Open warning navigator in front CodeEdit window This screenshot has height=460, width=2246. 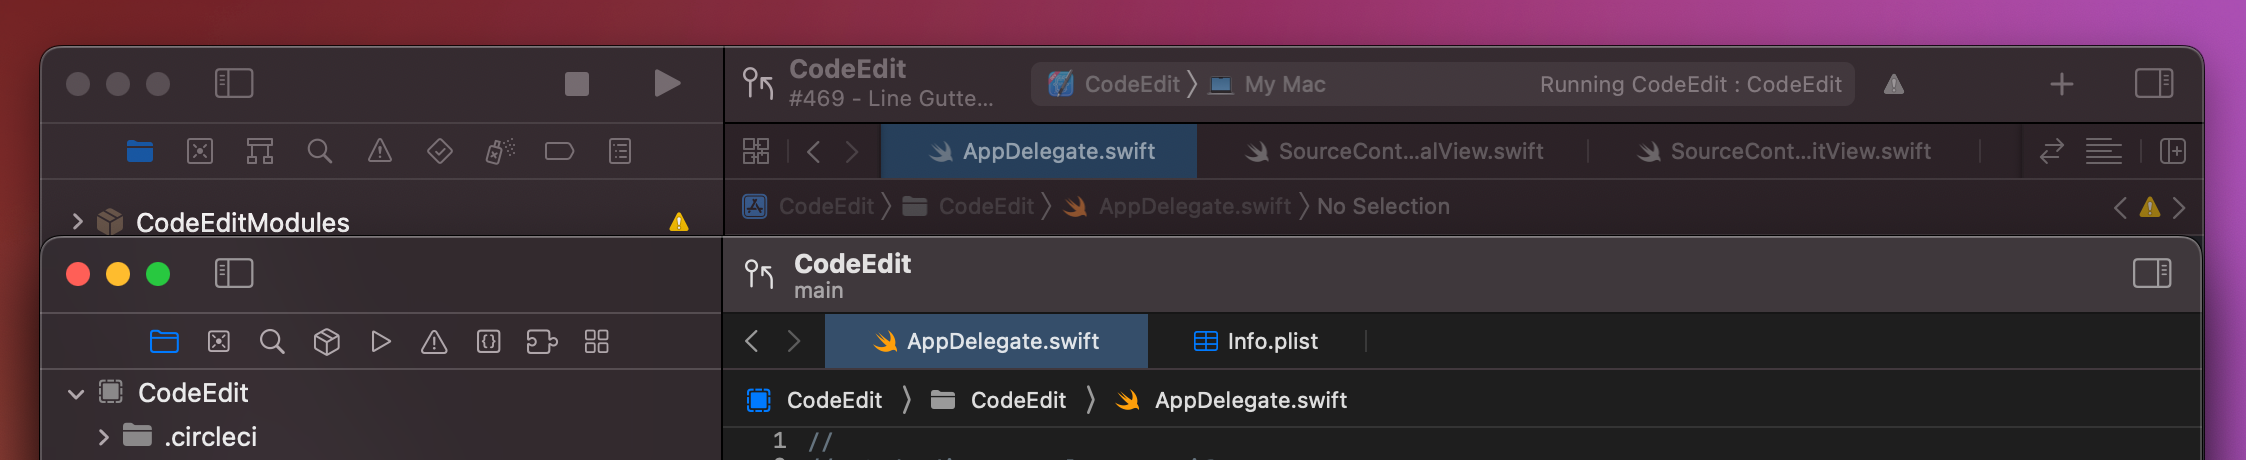(434, 342)
